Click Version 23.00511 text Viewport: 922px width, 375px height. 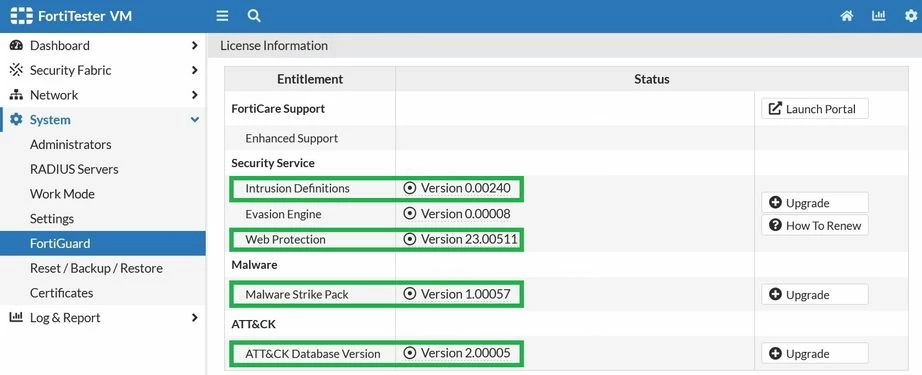click(x=470, y=239)
